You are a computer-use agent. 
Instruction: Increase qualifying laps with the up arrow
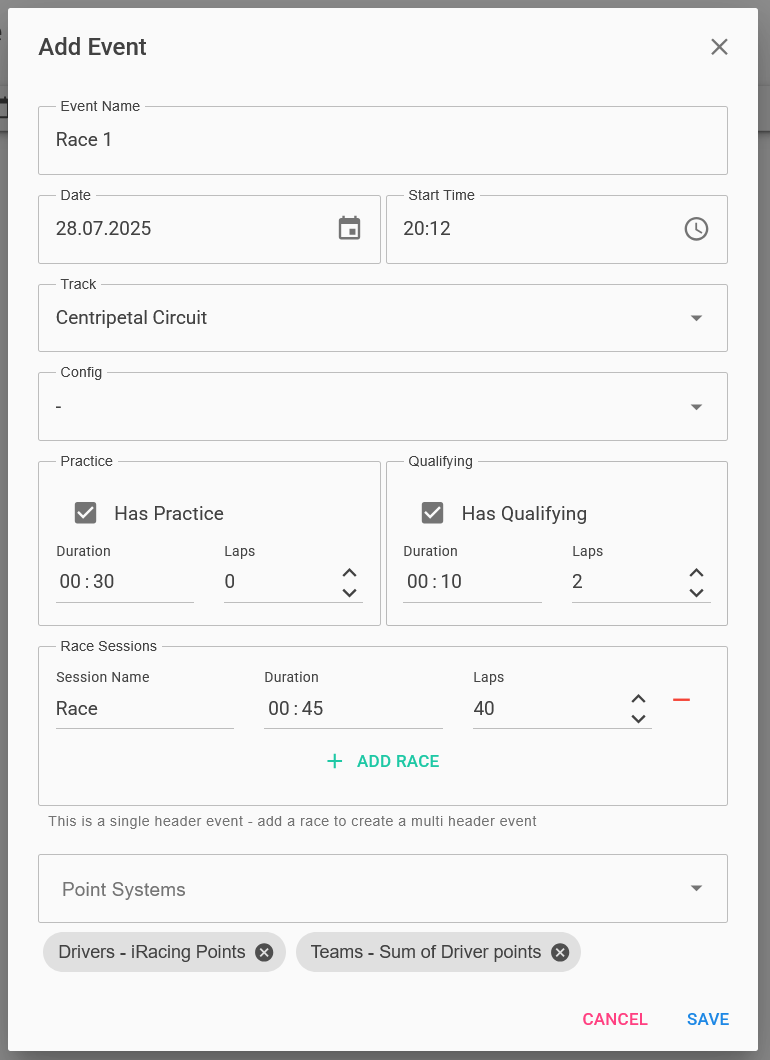(x=696, y=573)
